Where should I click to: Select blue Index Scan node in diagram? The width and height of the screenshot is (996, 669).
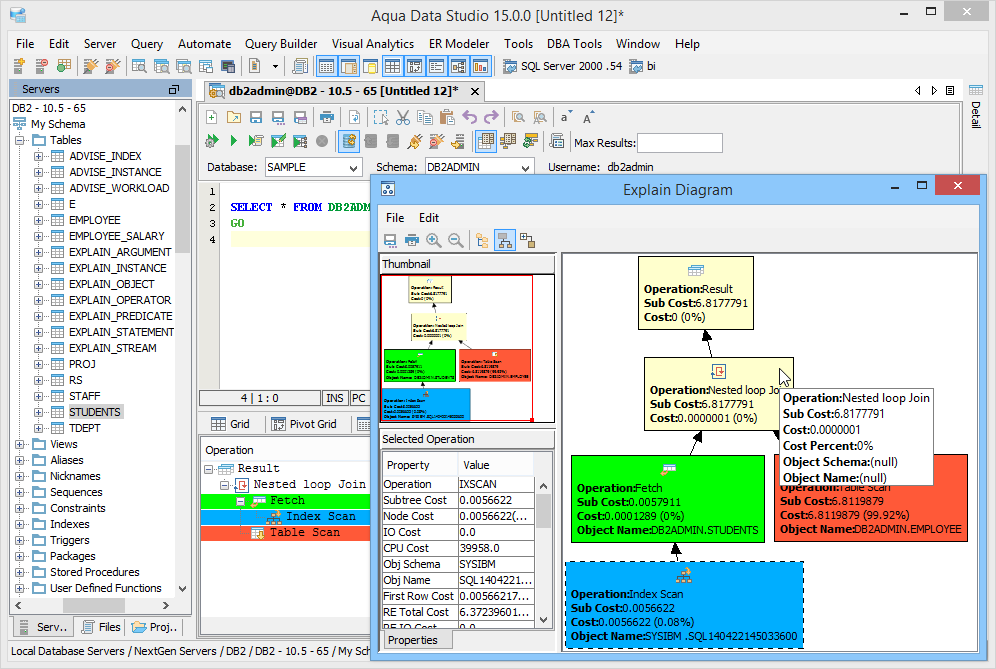tap(684, 605)
